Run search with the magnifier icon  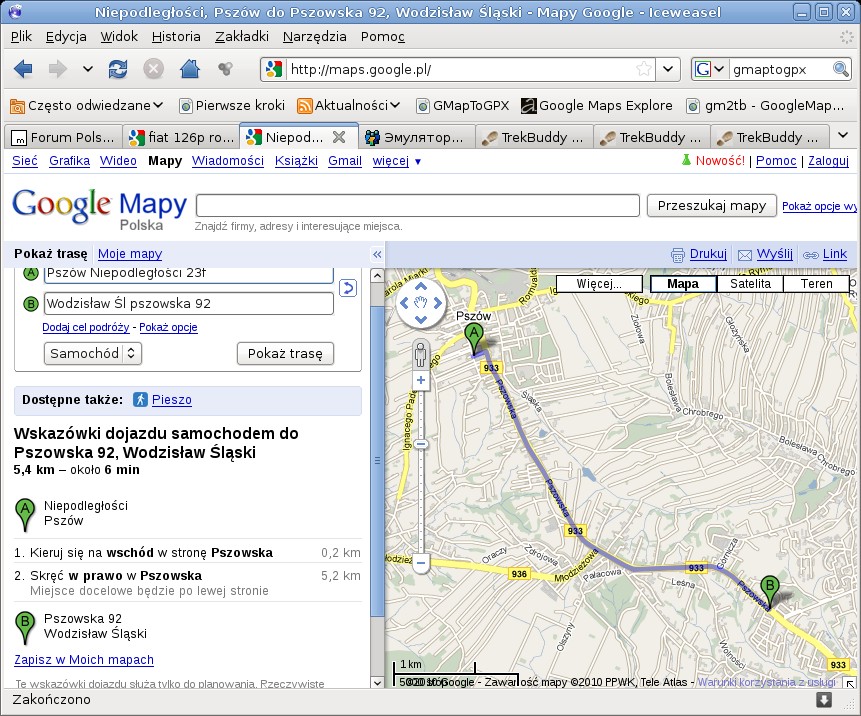coord(841,69)
